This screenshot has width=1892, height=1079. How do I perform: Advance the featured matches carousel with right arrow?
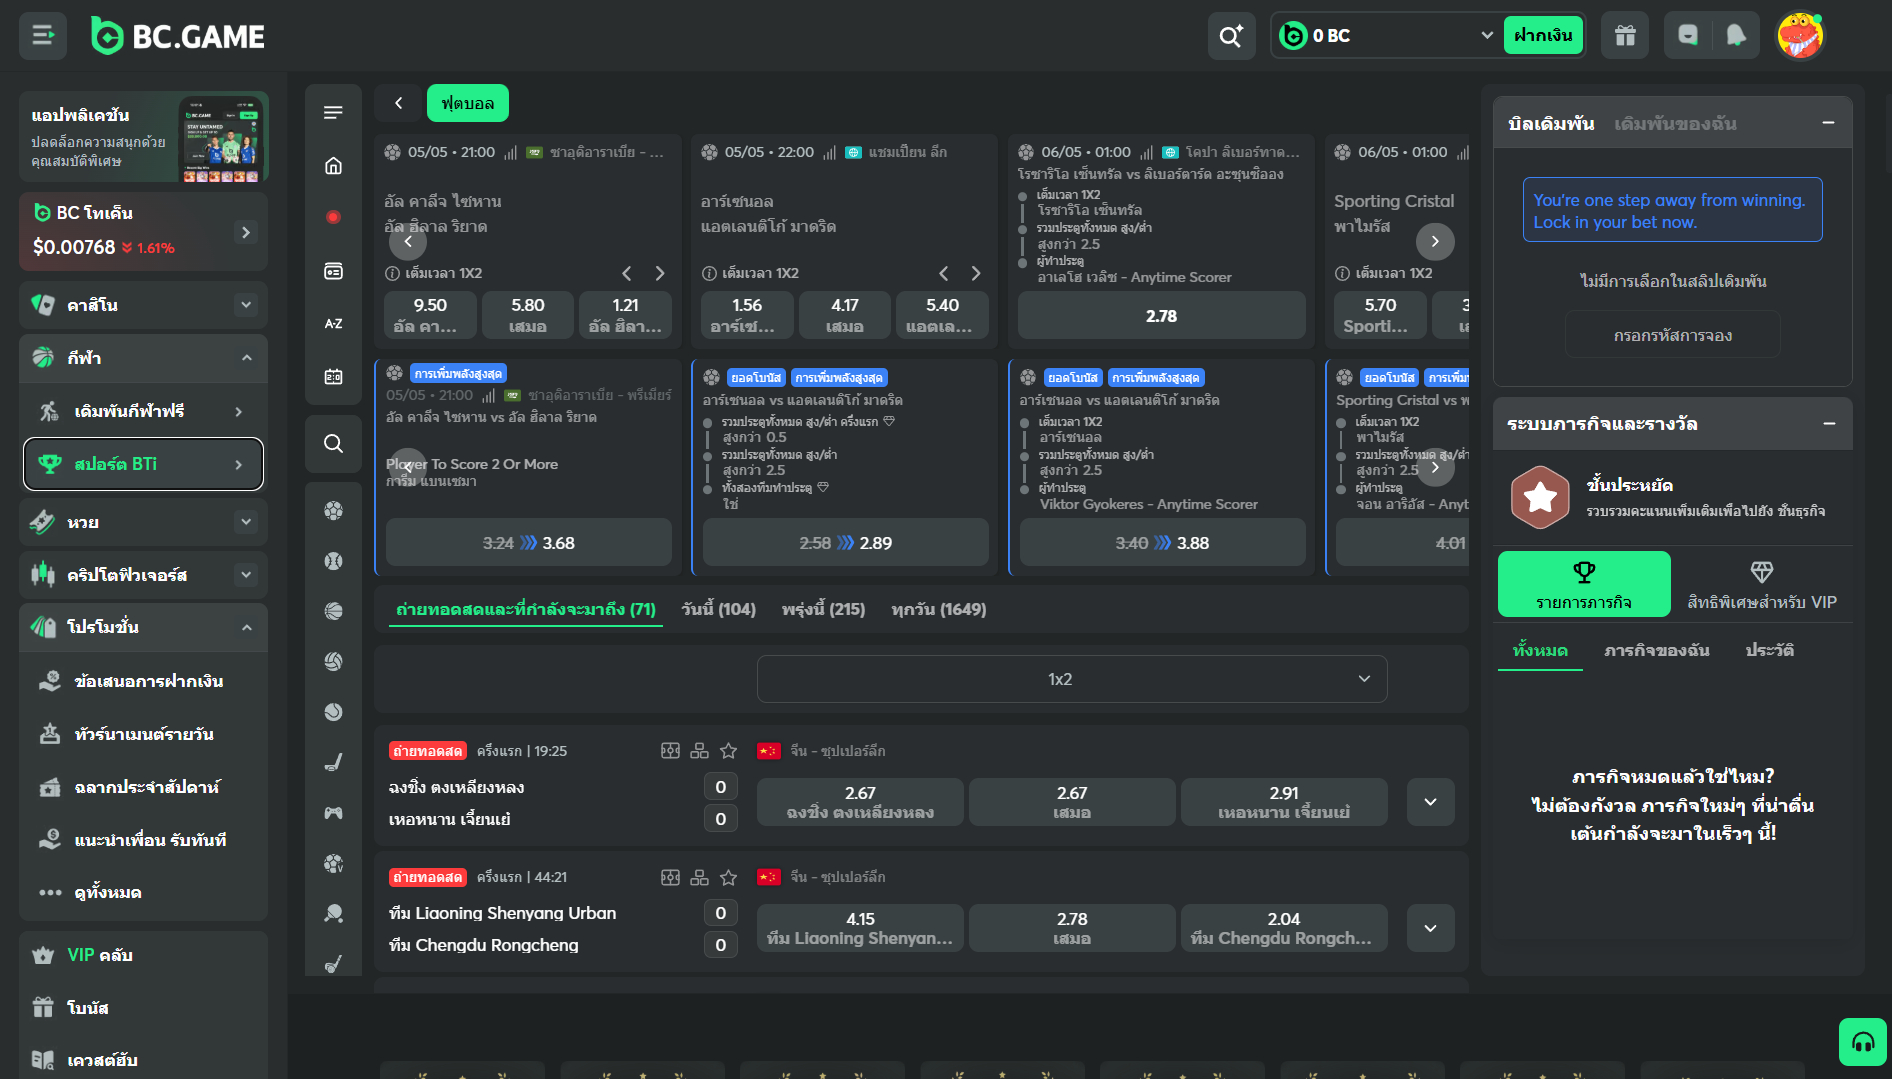pyautogui.click(x=1435, y=241)
